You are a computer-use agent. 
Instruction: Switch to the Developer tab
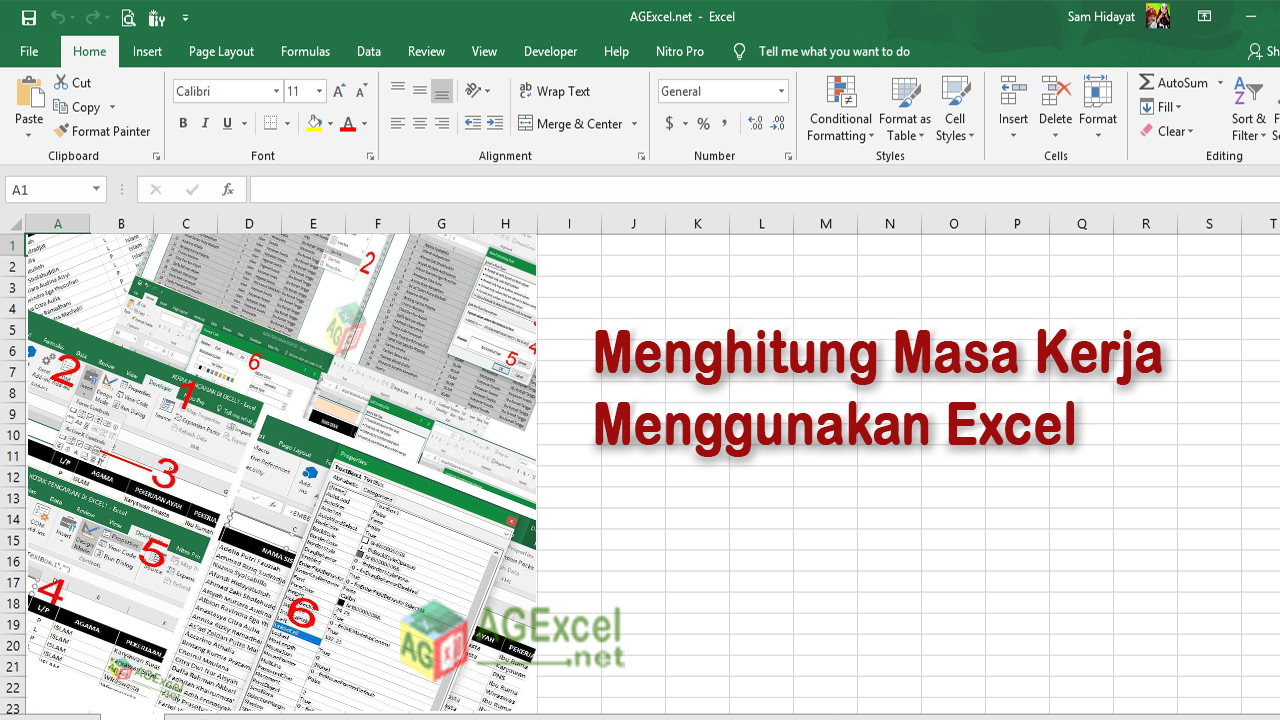[x=550, y=51]
